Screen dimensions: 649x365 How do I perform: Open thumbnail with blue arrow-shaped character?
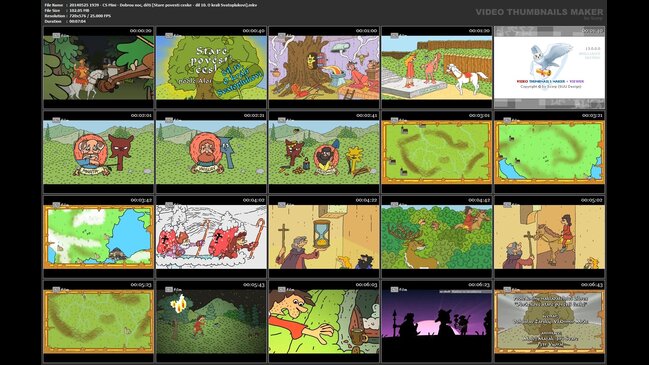pyautogui.click(x=211, y=152)
